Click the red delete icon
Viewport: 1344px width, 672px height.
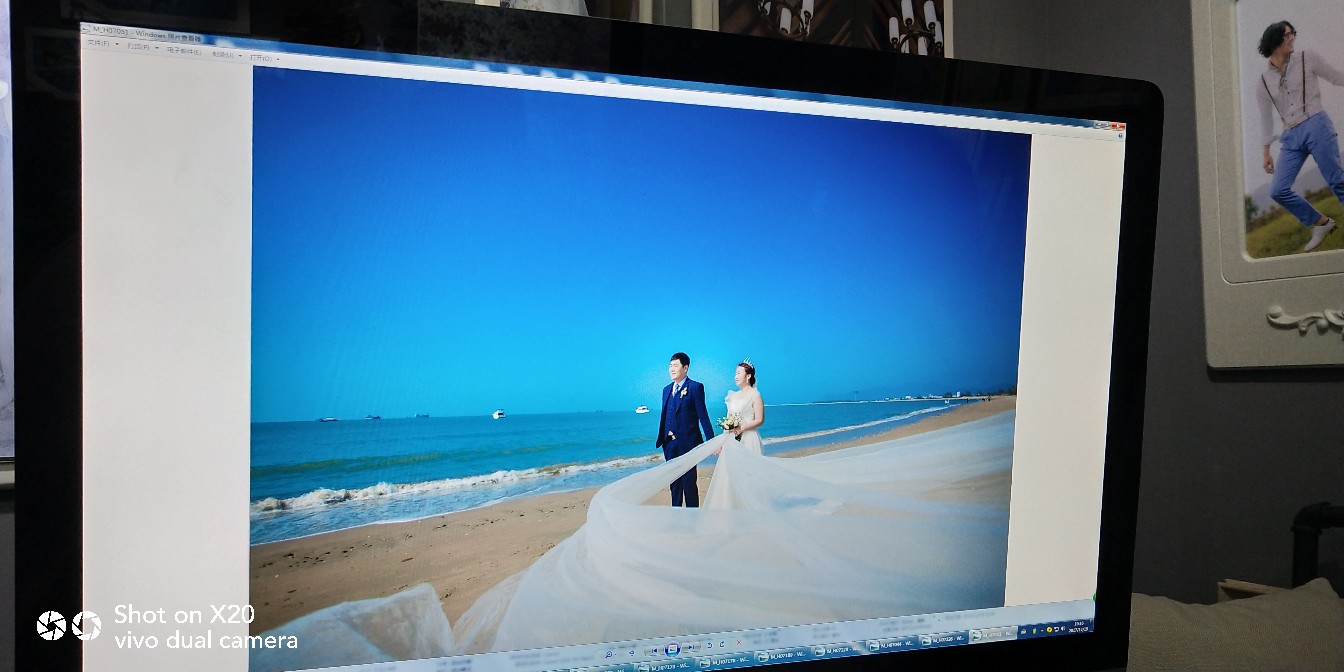[739, 642]
